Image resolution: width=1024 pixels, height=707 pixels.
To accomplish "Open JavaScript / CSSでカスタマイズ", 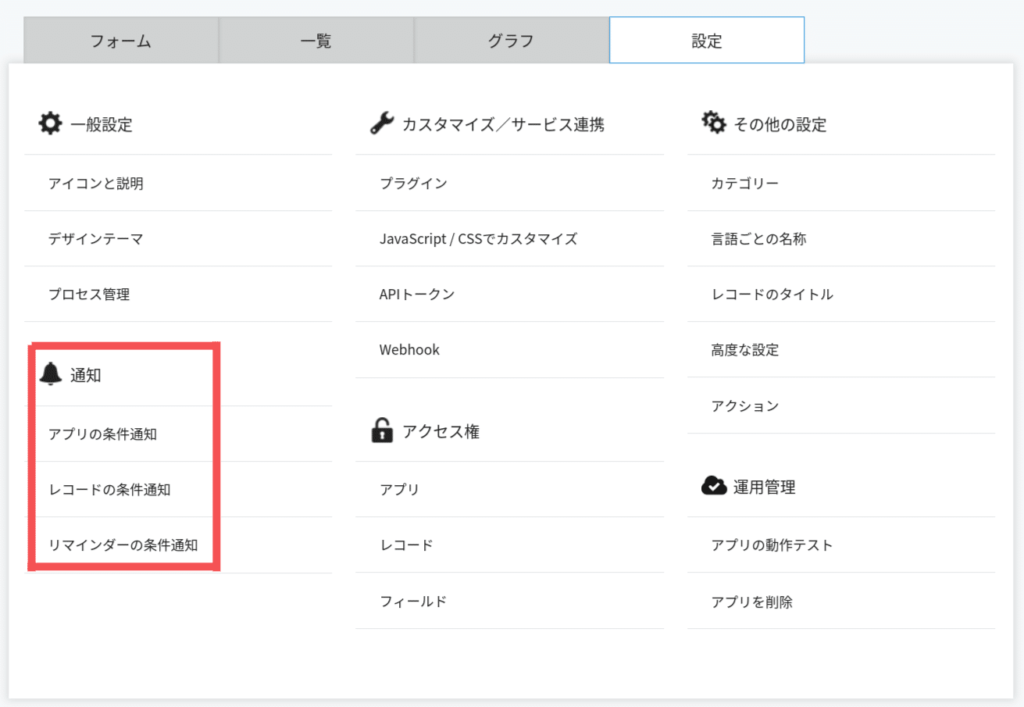I will pos(478,239).
